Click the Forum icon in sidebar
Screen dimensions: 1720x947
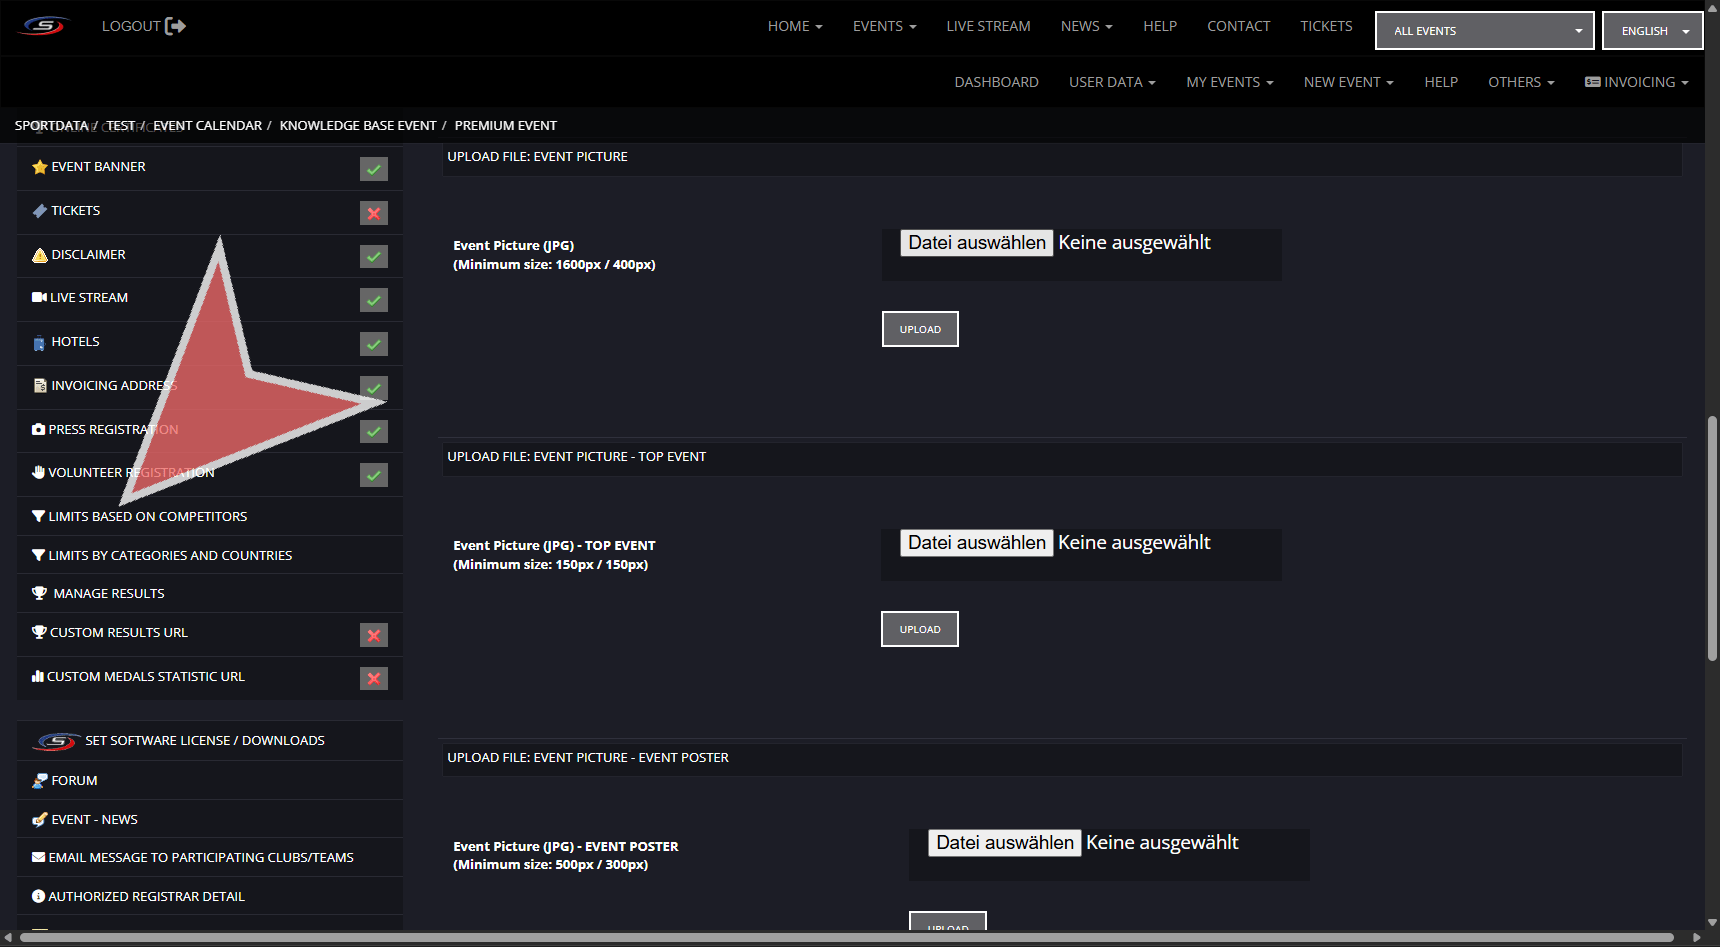tap(39, 781)
